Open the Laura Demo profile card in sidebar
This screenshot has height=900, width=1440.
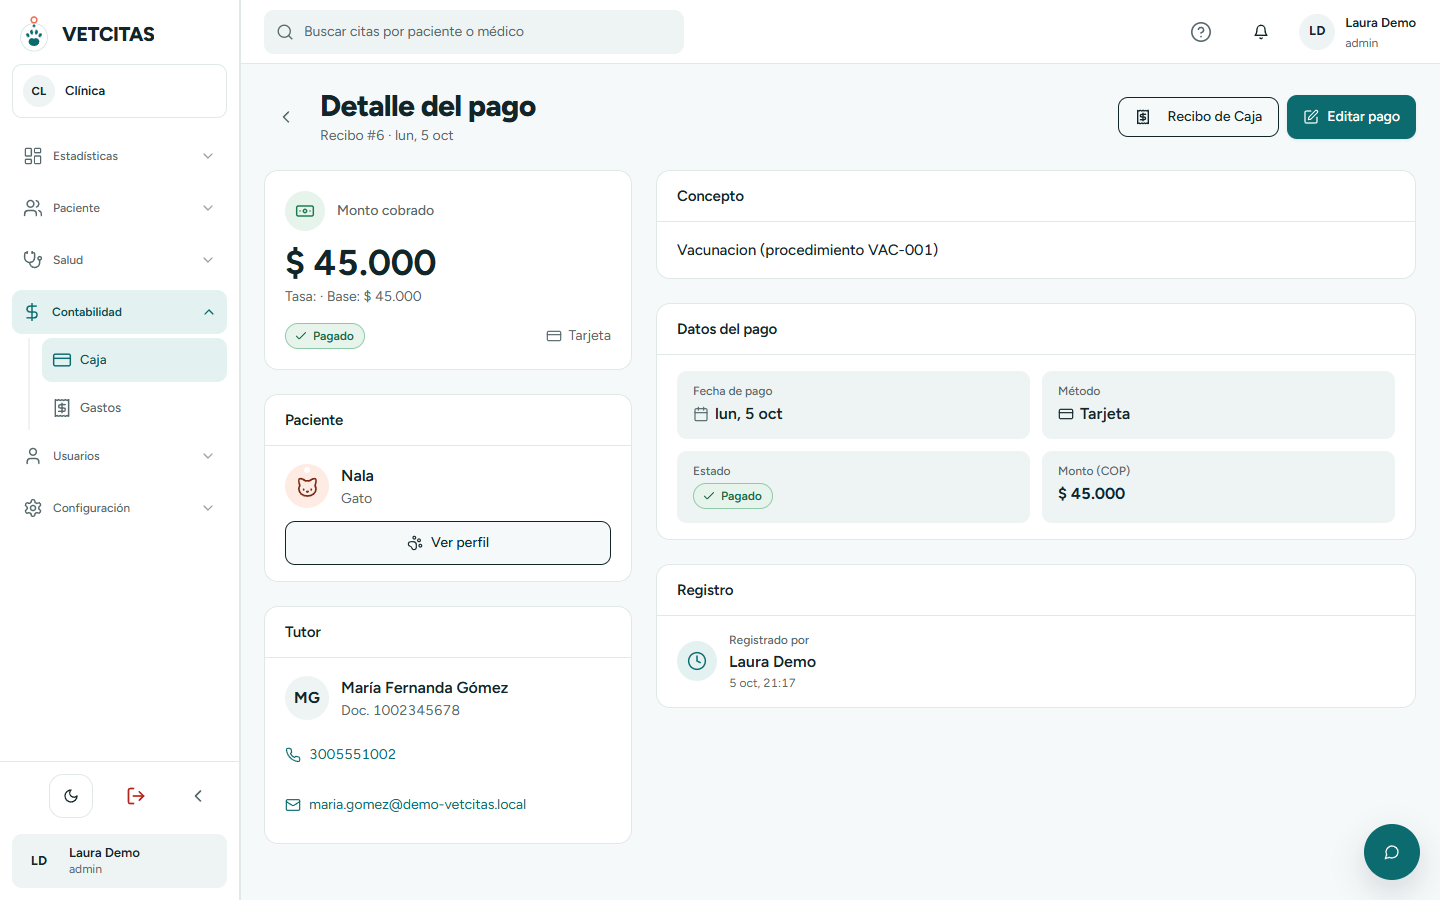[x=119, y=861]
